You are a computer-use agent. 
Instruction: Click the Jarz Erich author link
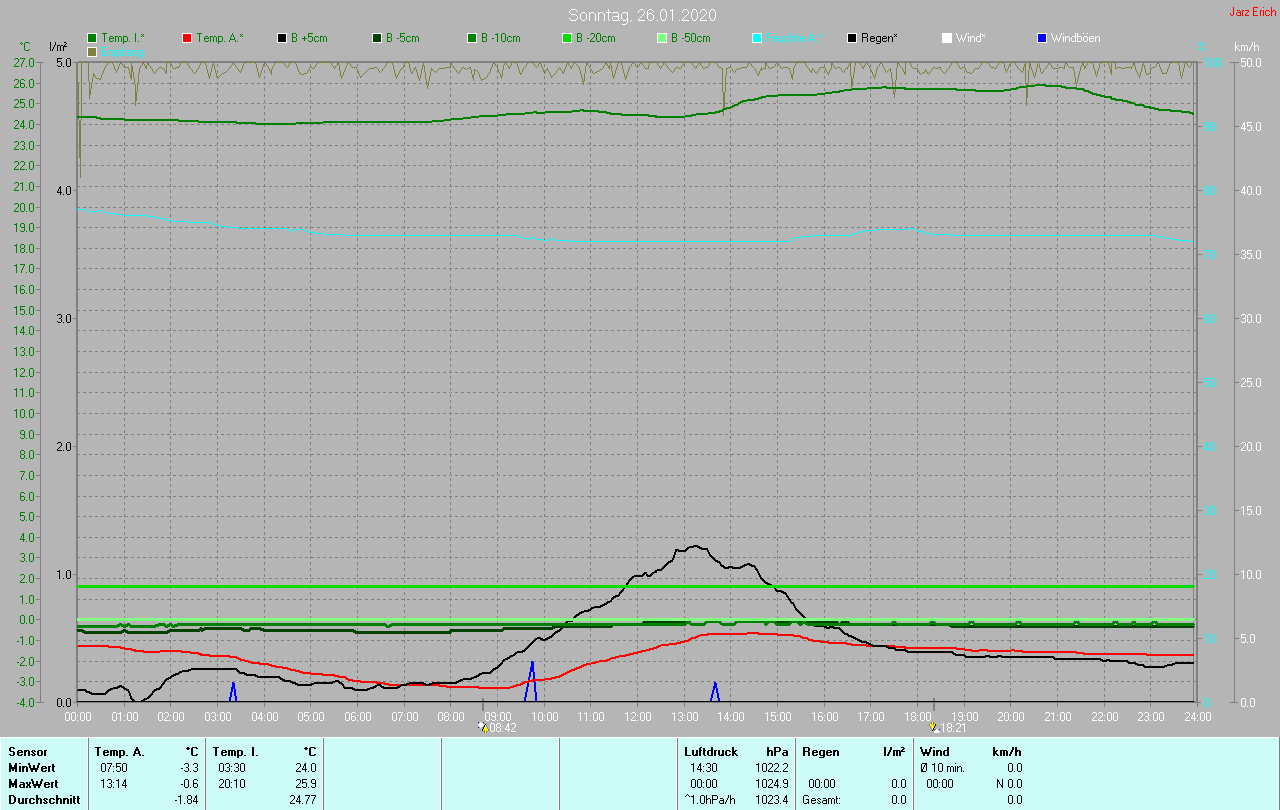pos(1252,12)
